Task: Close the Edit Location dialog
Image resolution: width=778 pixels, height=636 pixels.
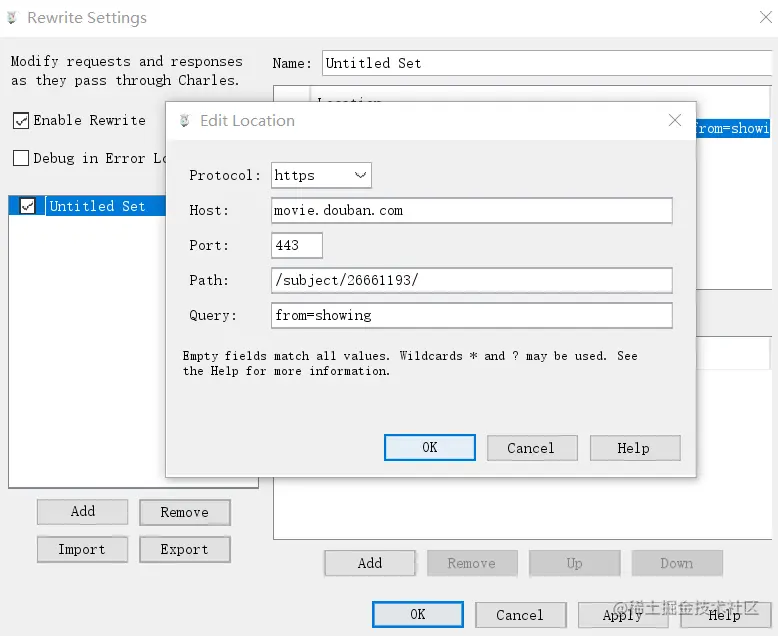Action: [x=674, y=120]
